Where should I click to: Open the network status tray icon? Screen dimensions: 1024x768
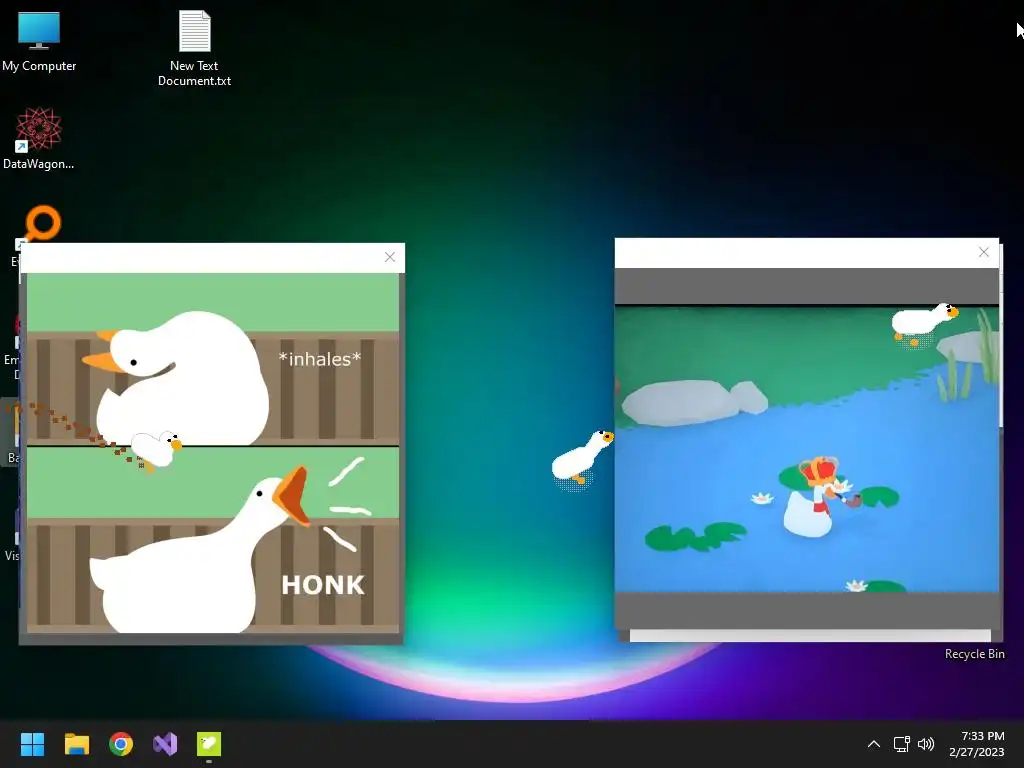[902, 744]
